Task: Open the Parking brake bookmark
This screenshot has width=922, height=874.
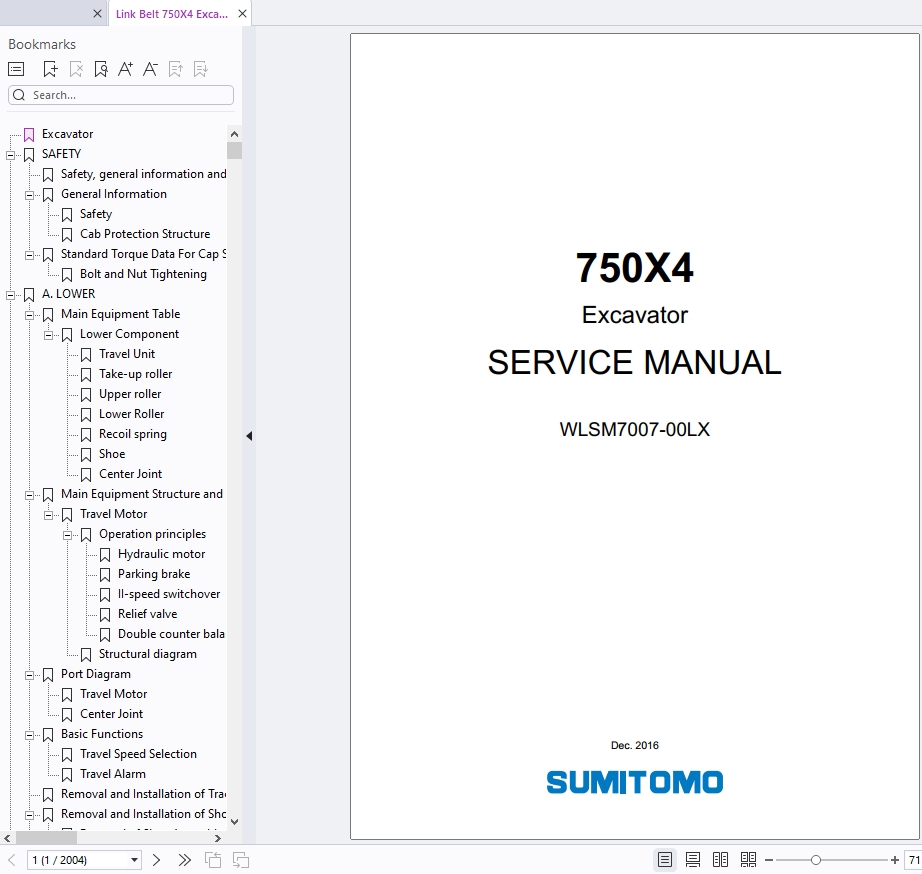Action: click(x=153, y=574)
